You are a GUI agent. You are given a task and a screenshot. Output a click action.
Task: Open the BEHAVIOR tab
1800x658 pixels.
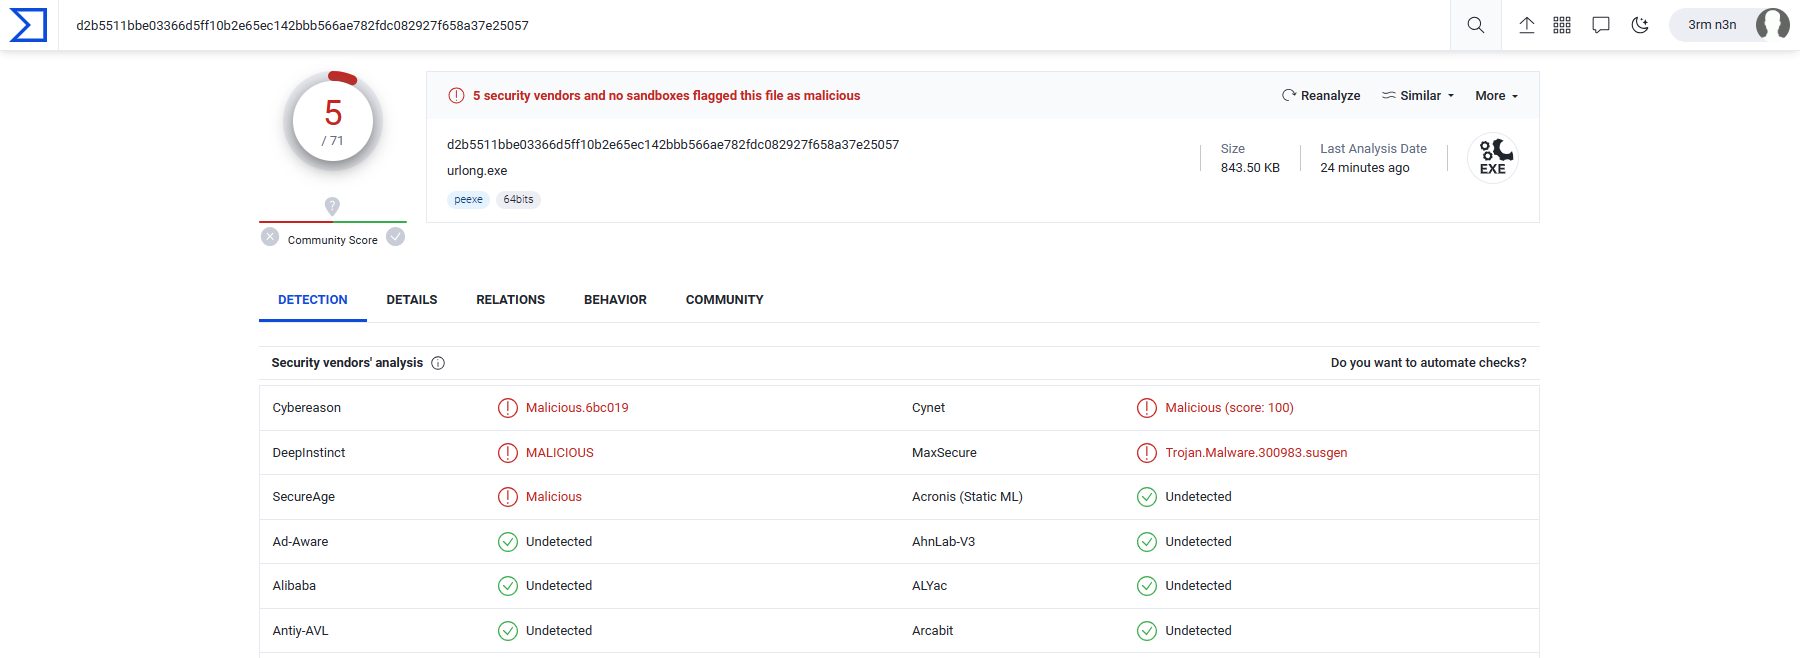pyautogui.click(x=615, y=300)
